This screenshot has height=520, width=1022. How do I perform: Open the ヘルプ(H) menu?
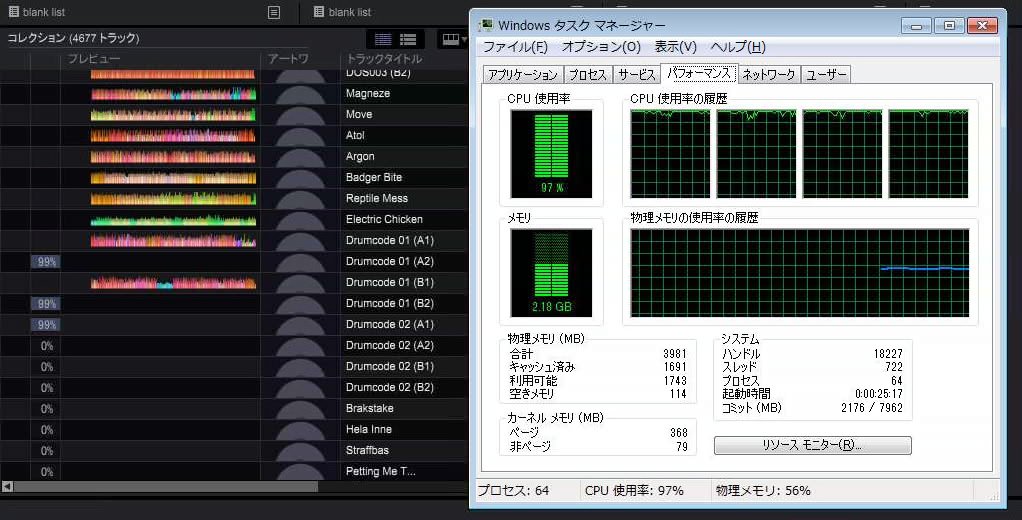(738, 47)
